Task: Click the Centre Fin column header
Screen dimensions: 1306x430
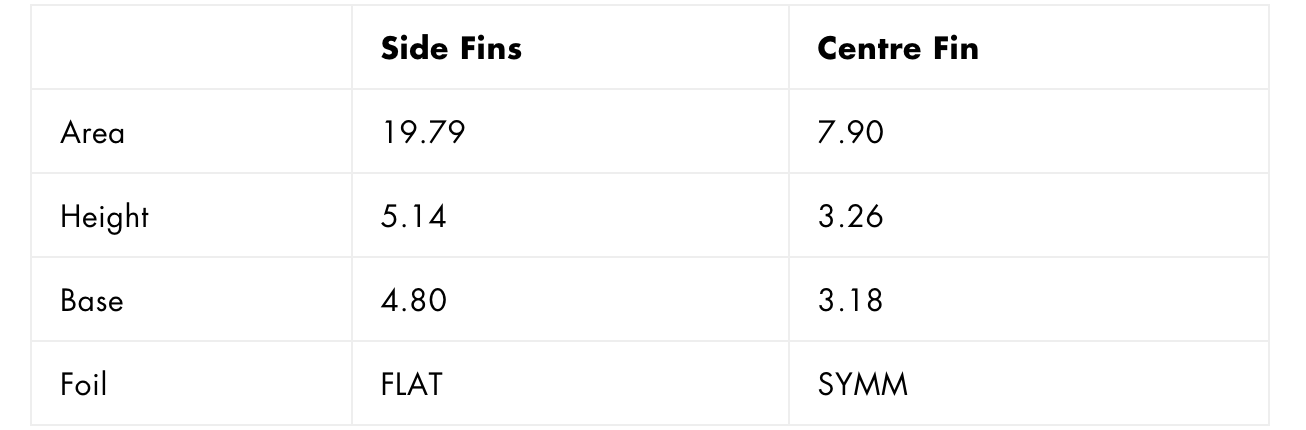Action: pyautogui.click(x=897, y=48)
